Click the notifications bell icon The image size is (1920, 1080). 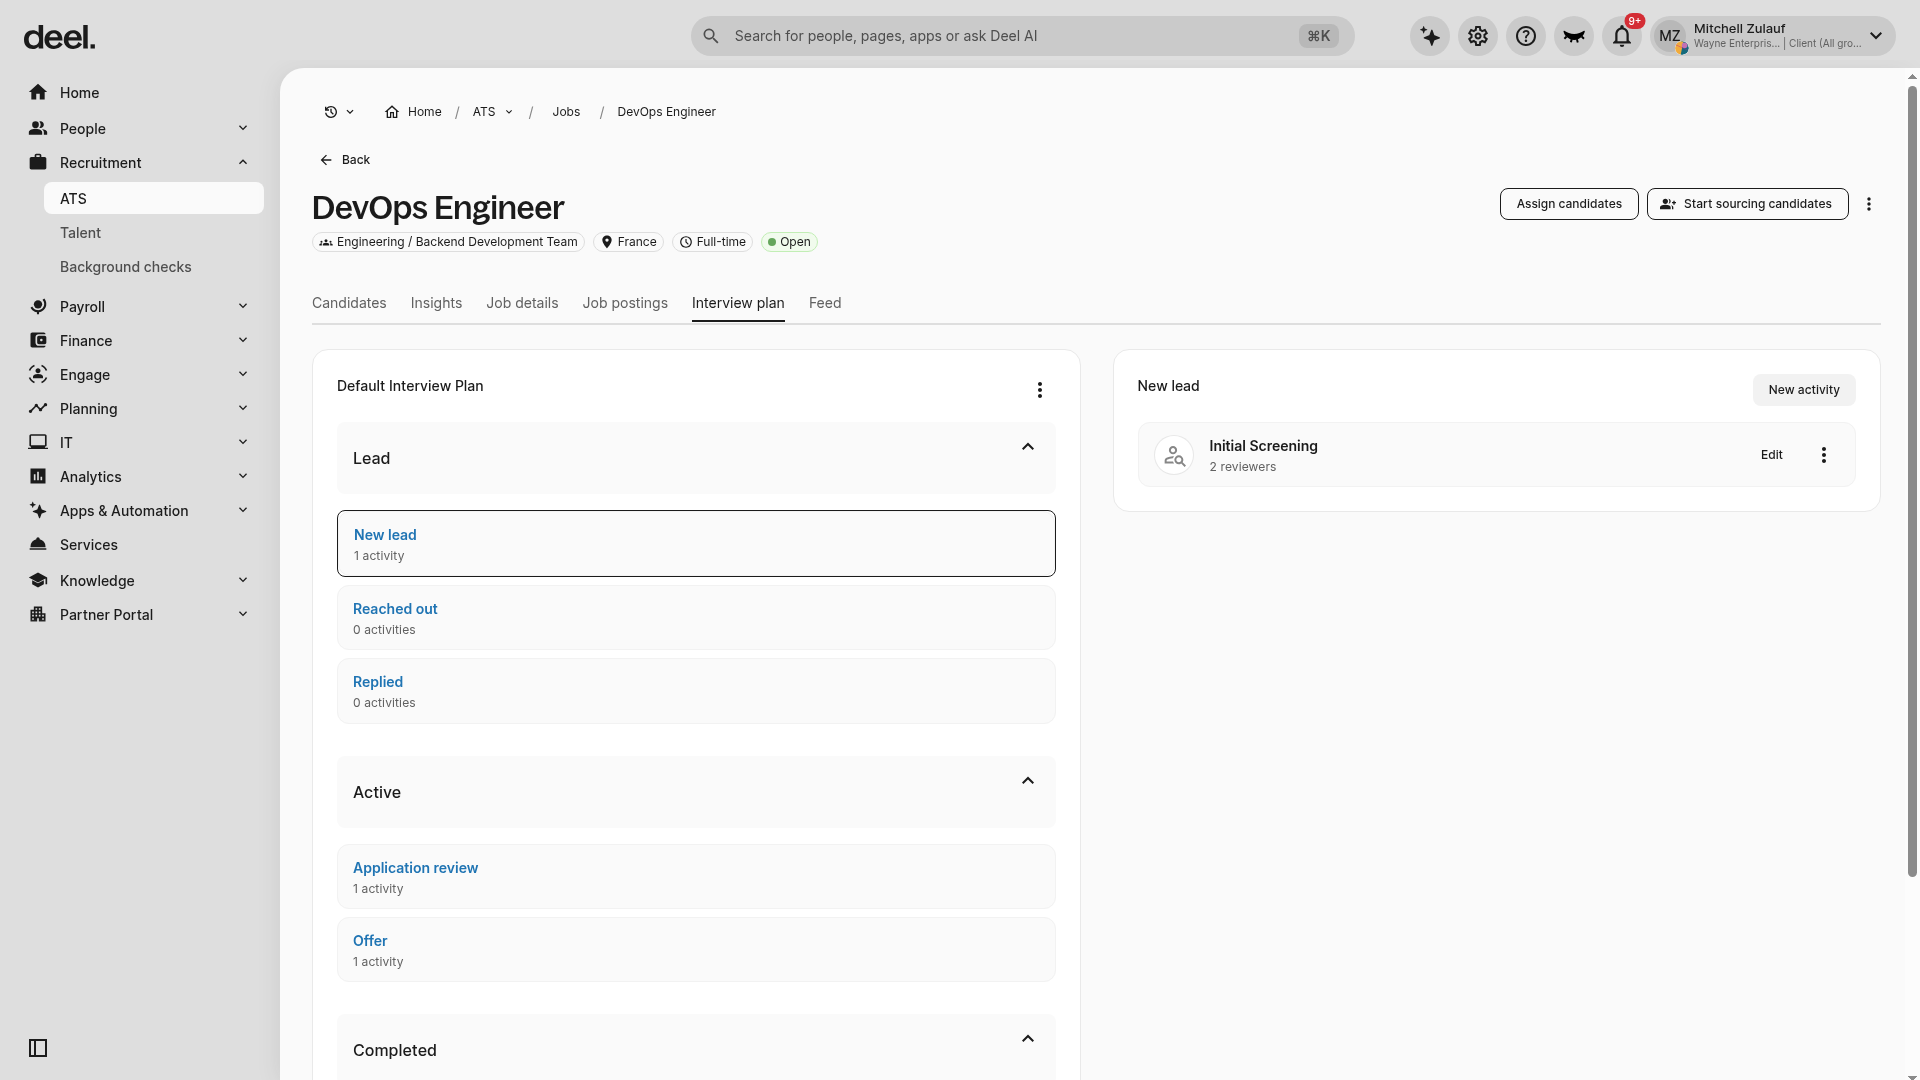pos(1622,37)
